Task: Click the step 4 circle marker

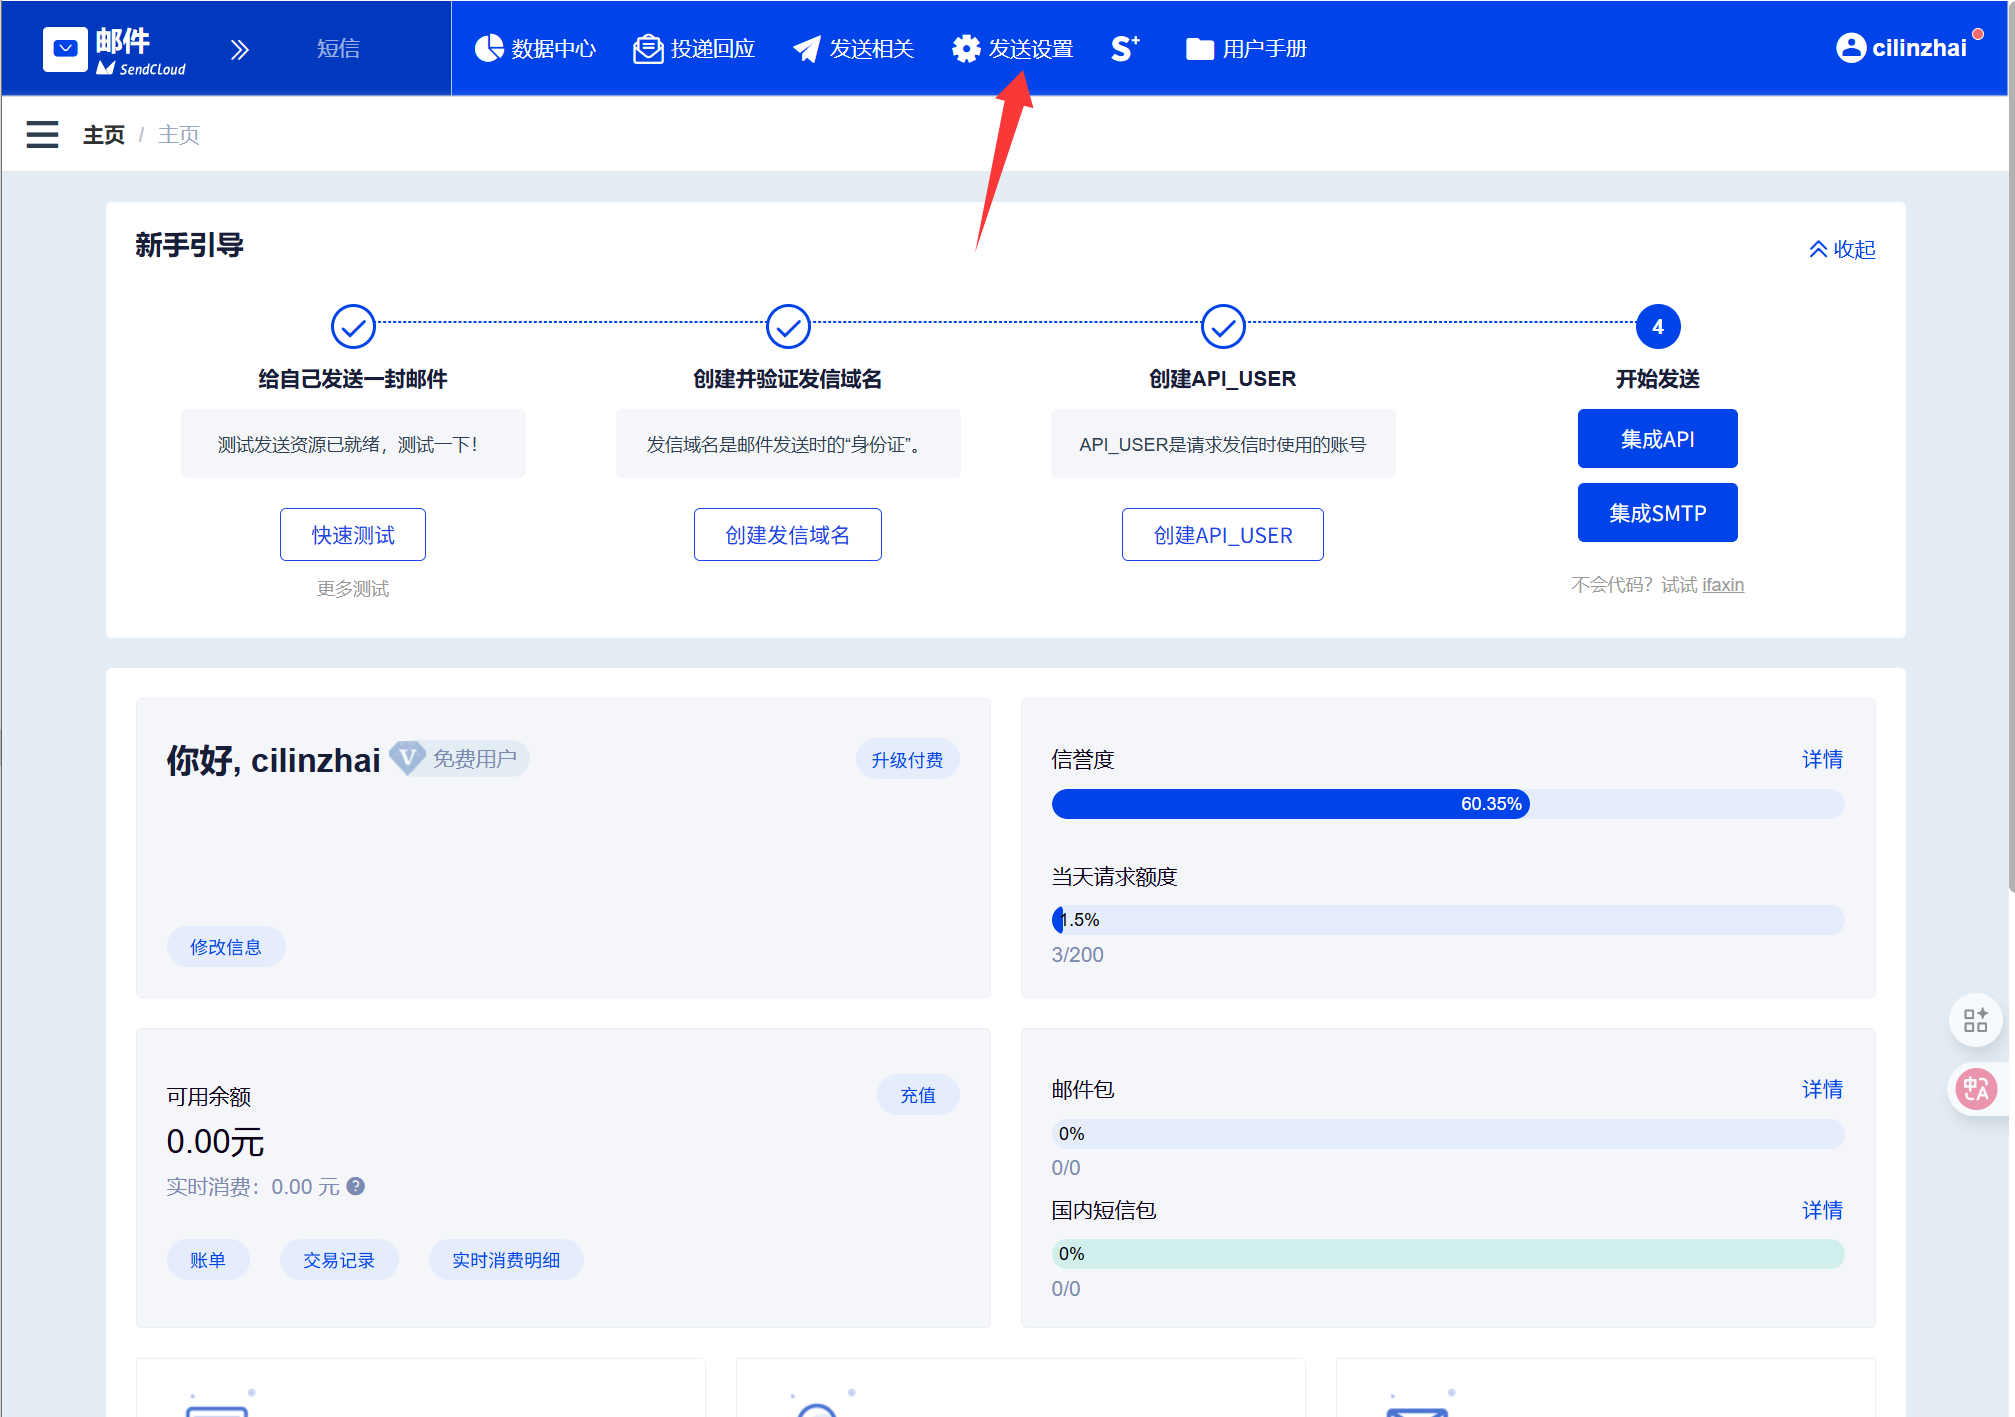Action: click(1657, 327)
